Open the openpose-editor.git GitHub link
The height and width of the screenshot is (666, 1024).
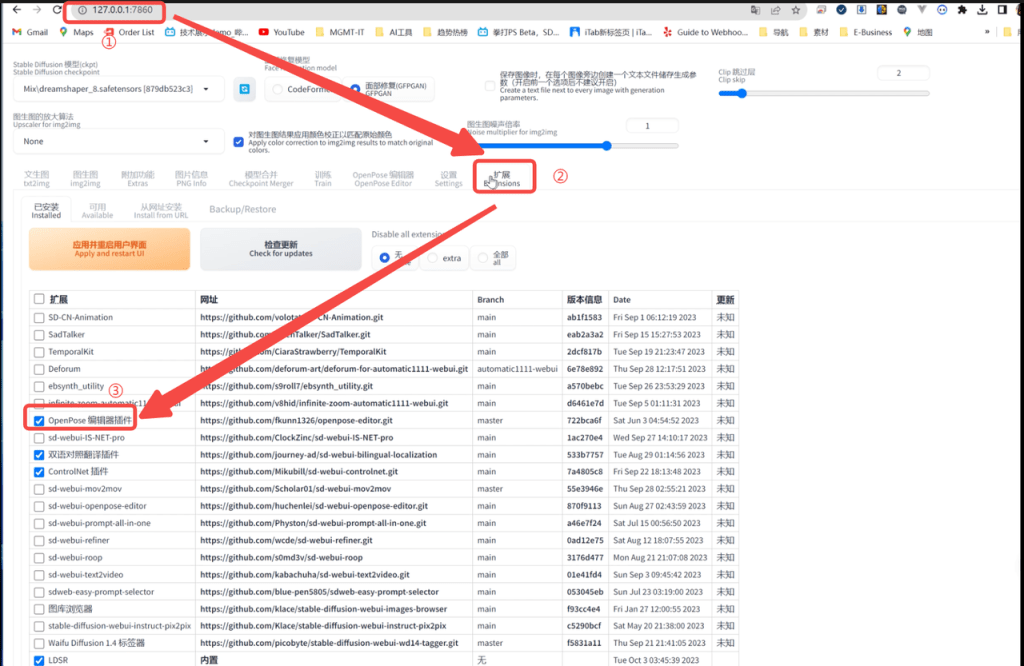pyautogui.click(x=296, y=420)
